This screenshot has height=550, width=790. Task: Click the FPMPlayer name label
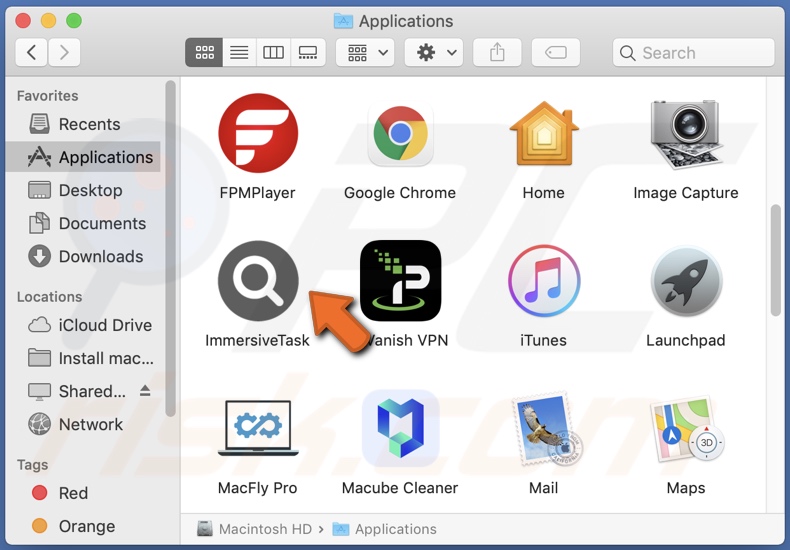[257, 192]
